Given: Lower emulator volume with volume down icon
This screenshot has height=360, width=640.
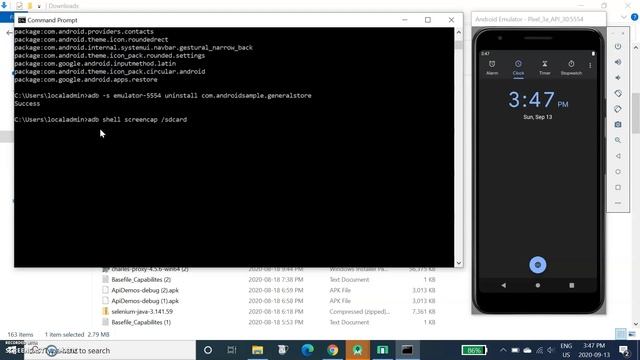Looking at the screenshot, I should click(x=618, y=78).
